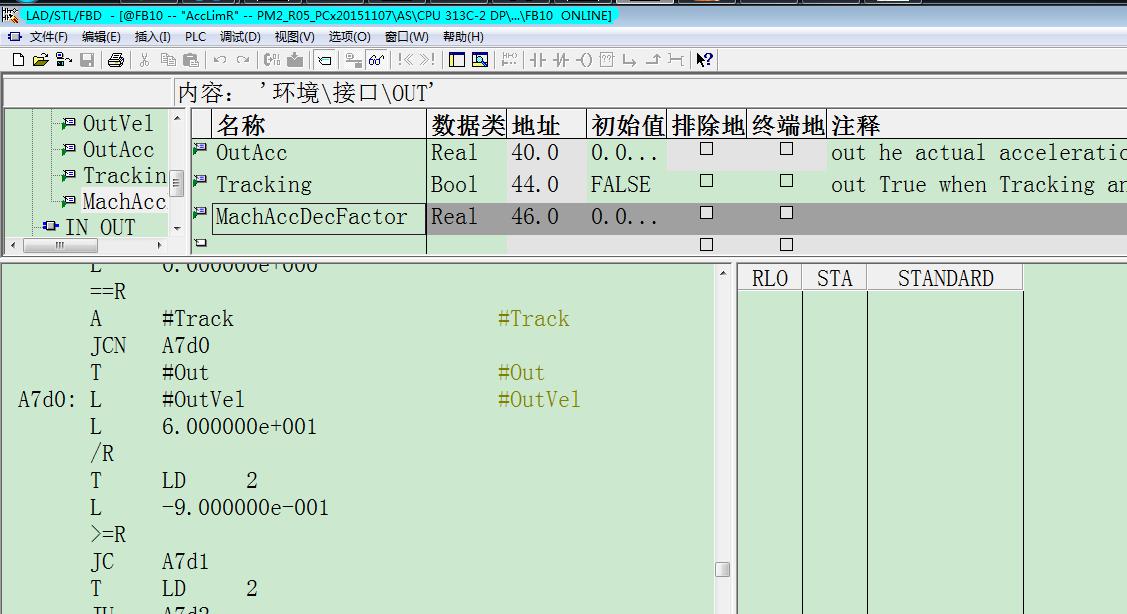Click the 名称 column header
The height and width of the screenshot is (614, 1127).
point(319,125)
